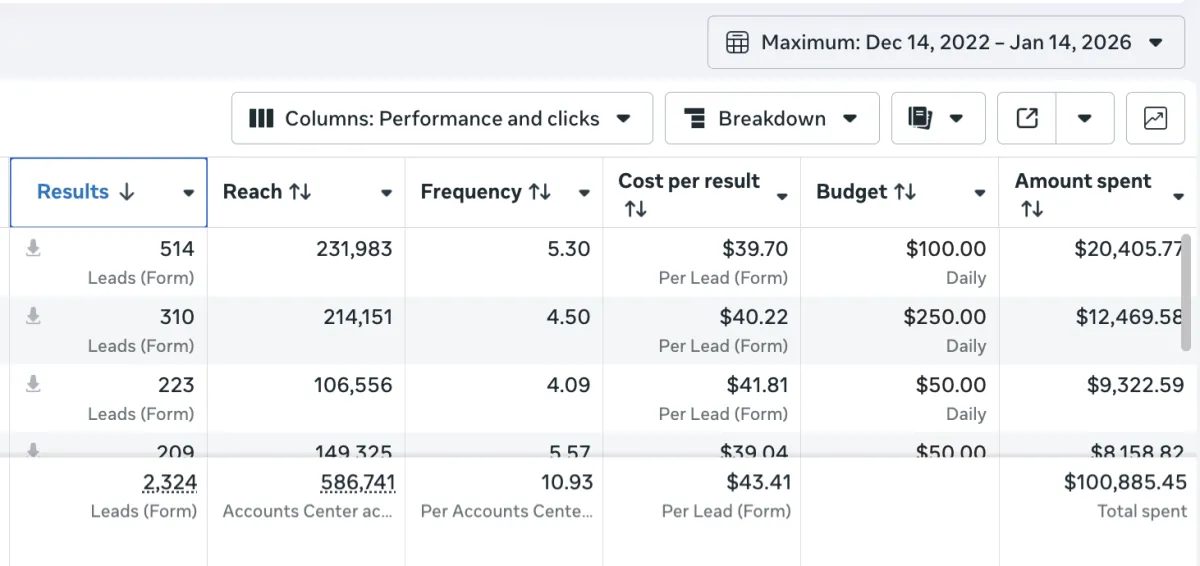Open the Cost per result column menu
The image size is (1200, 566).
pyautogui.click(x=782, y=195)
